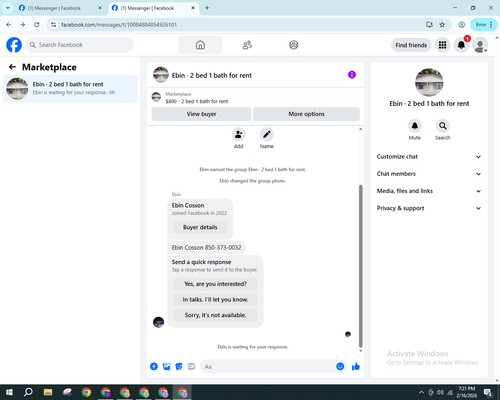Open Buyer details

point(200,227)
